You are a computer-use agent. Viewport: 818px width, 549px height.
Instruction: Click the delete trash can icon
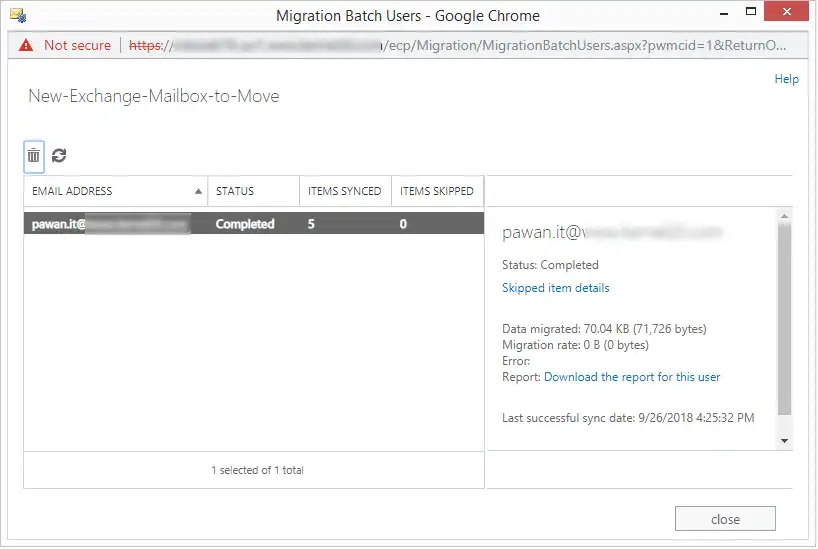tap(34, 156)
